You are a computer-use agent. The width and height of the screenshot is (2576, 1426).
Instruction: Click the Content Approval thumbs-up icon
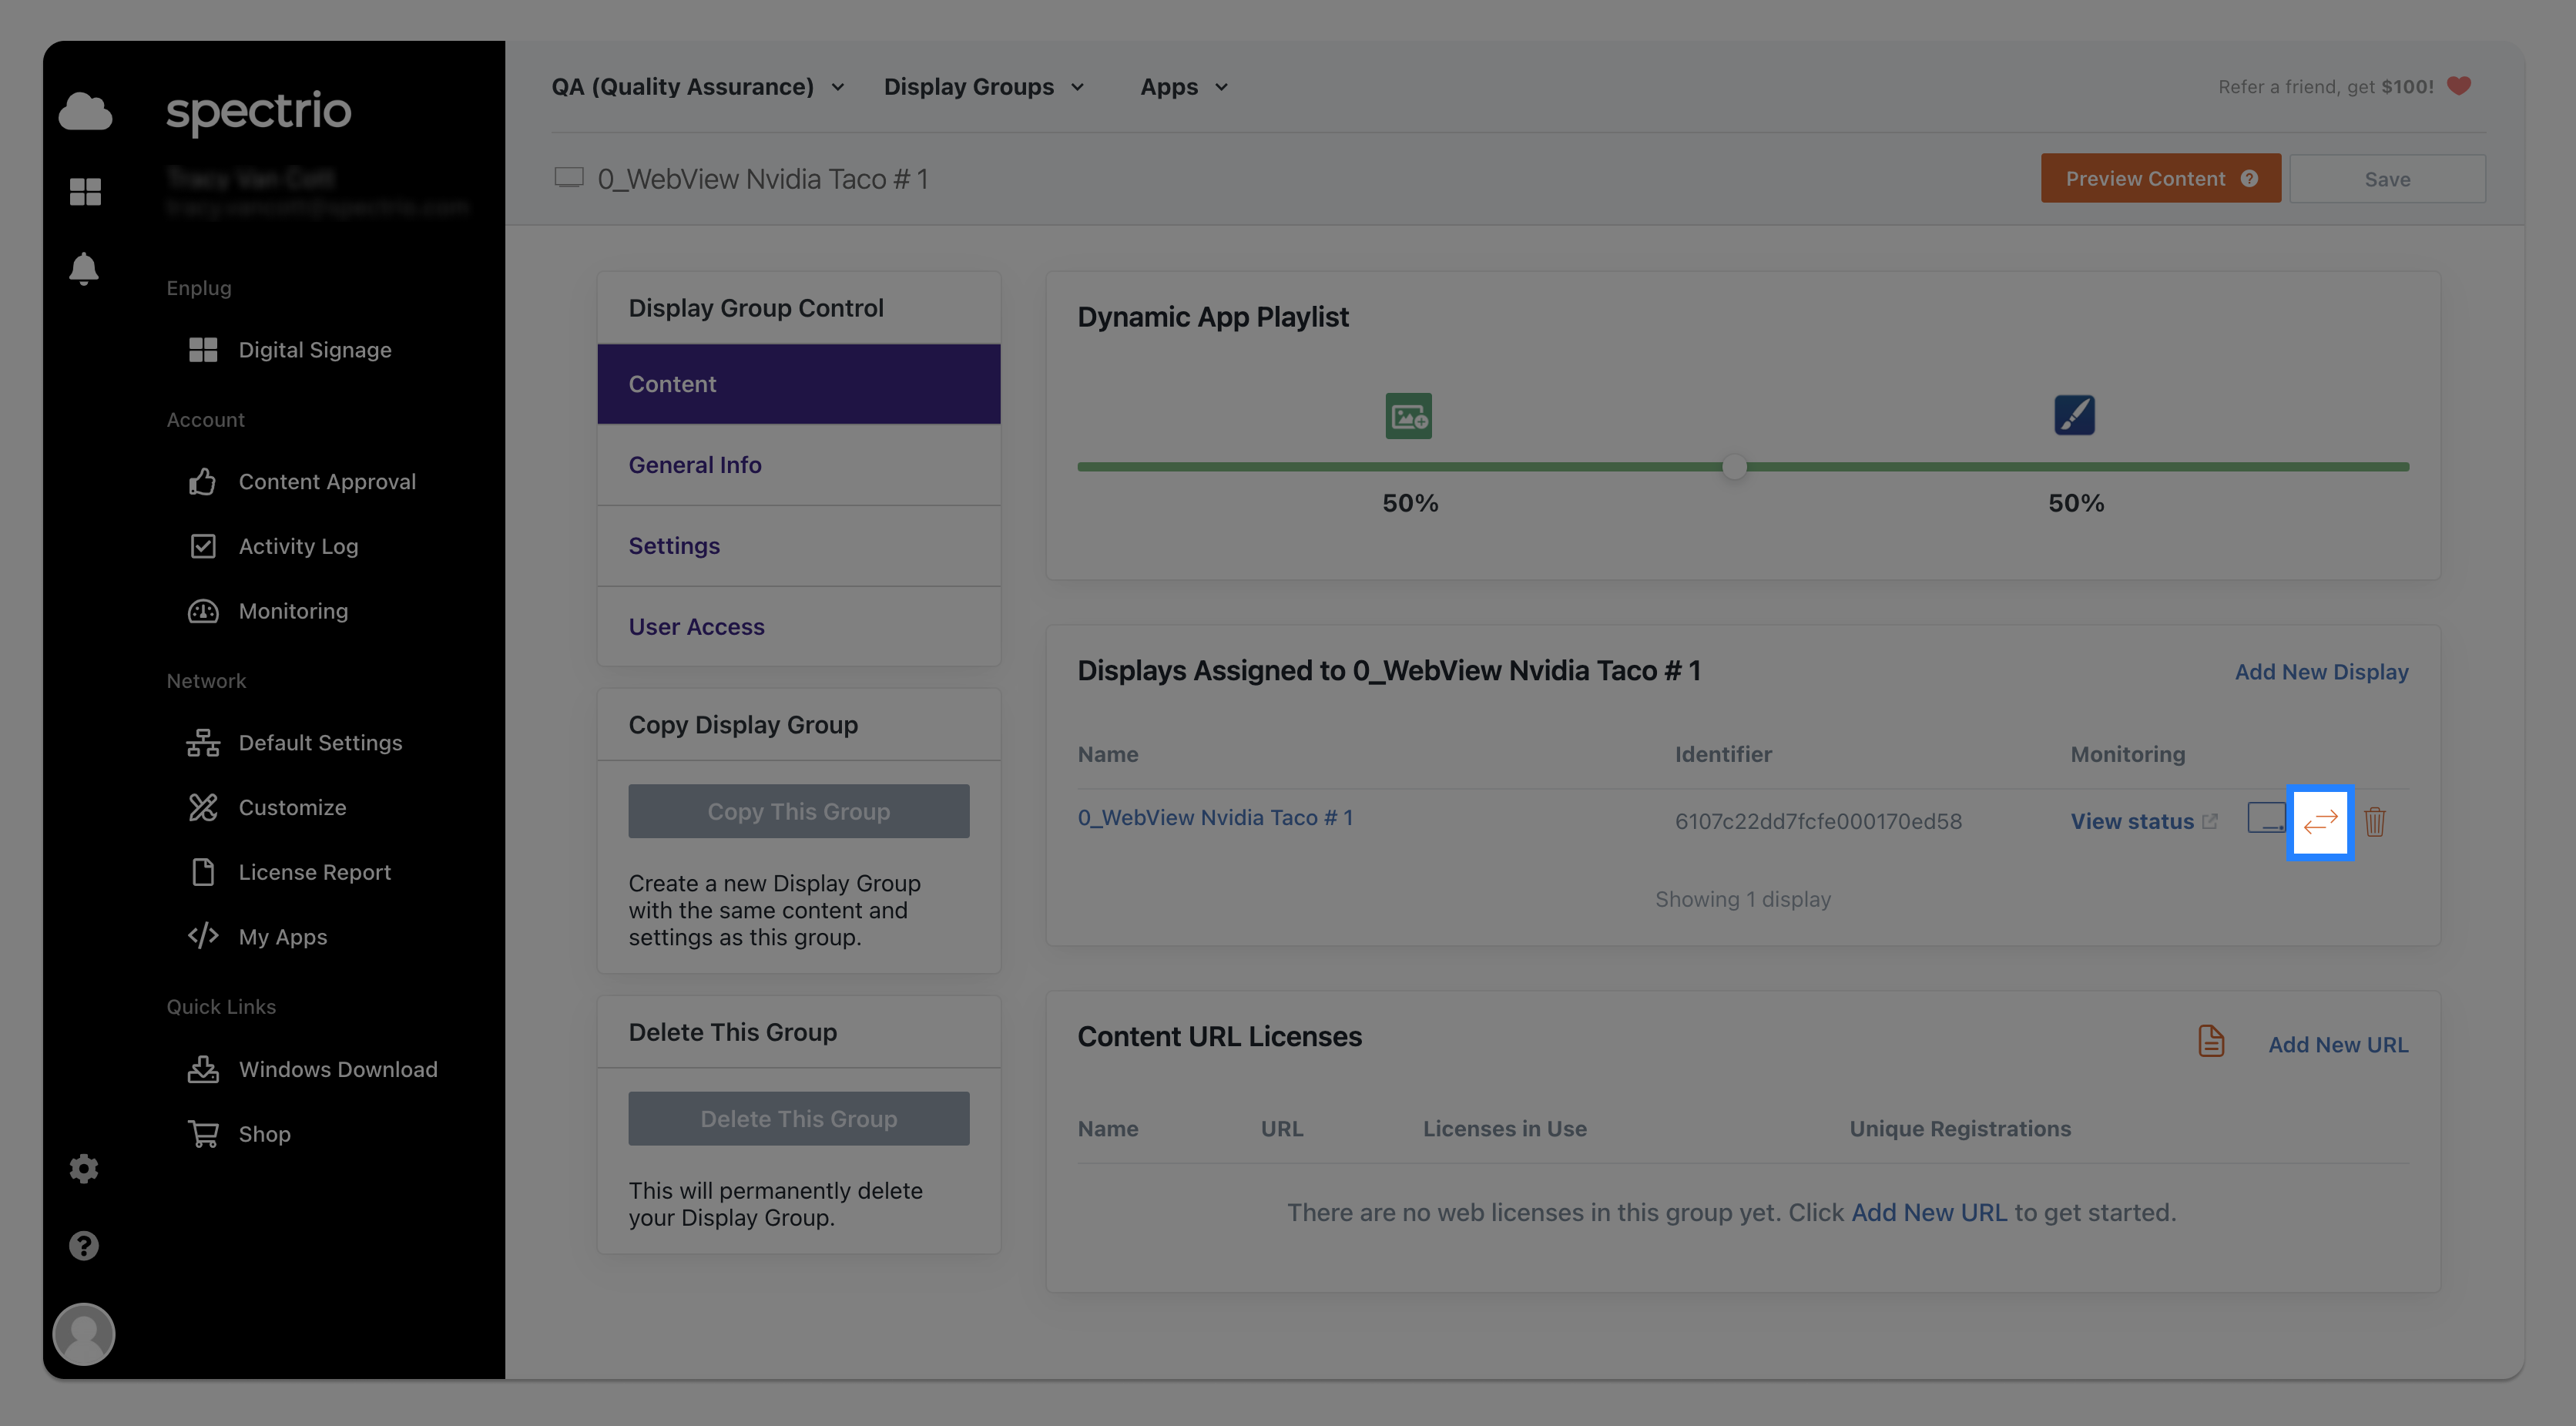pyautogui.click(x=203, y=481)
